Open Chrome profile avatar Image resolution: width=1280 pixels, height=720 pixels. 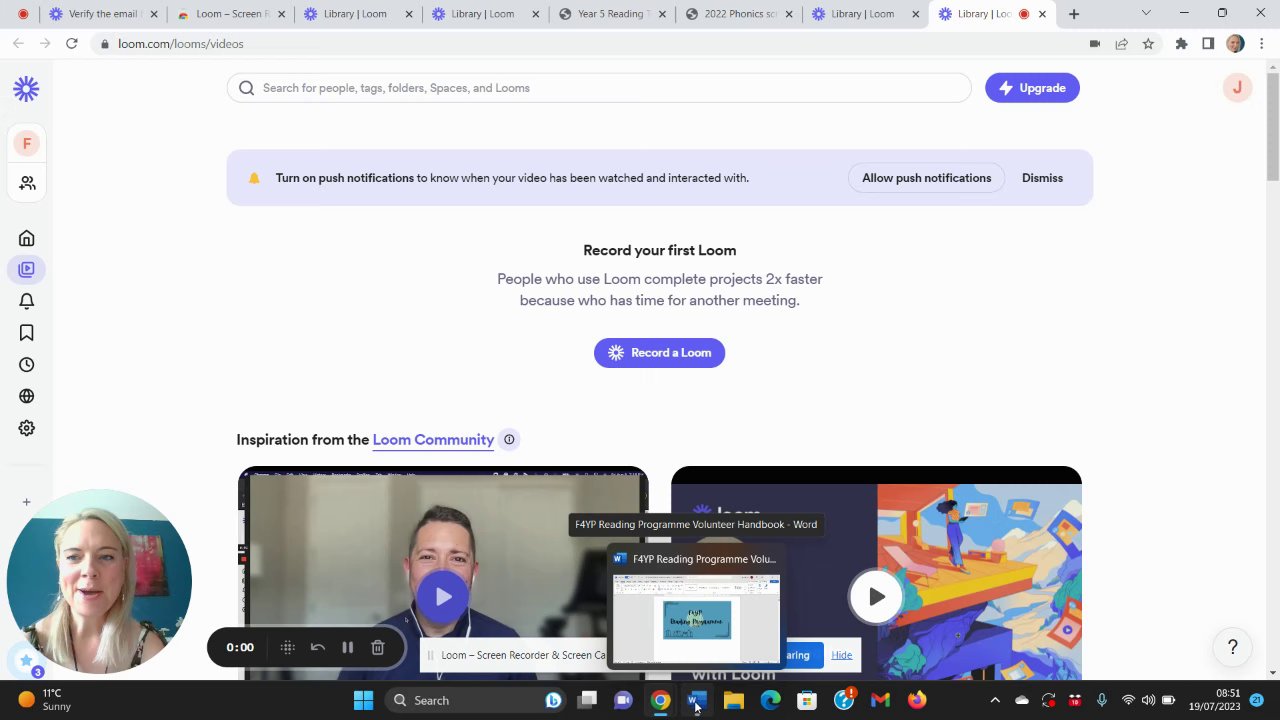1235,44
